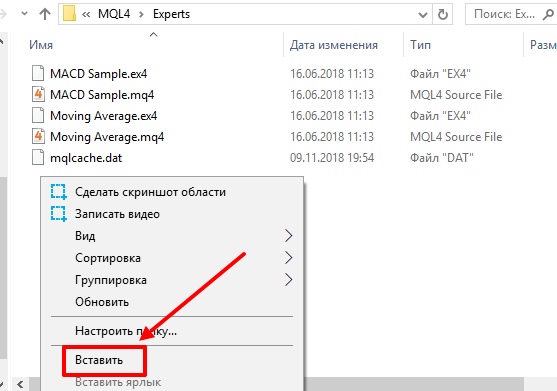Click the Поиск search input field
Screen dimensions: 557x391
(504, 14)
